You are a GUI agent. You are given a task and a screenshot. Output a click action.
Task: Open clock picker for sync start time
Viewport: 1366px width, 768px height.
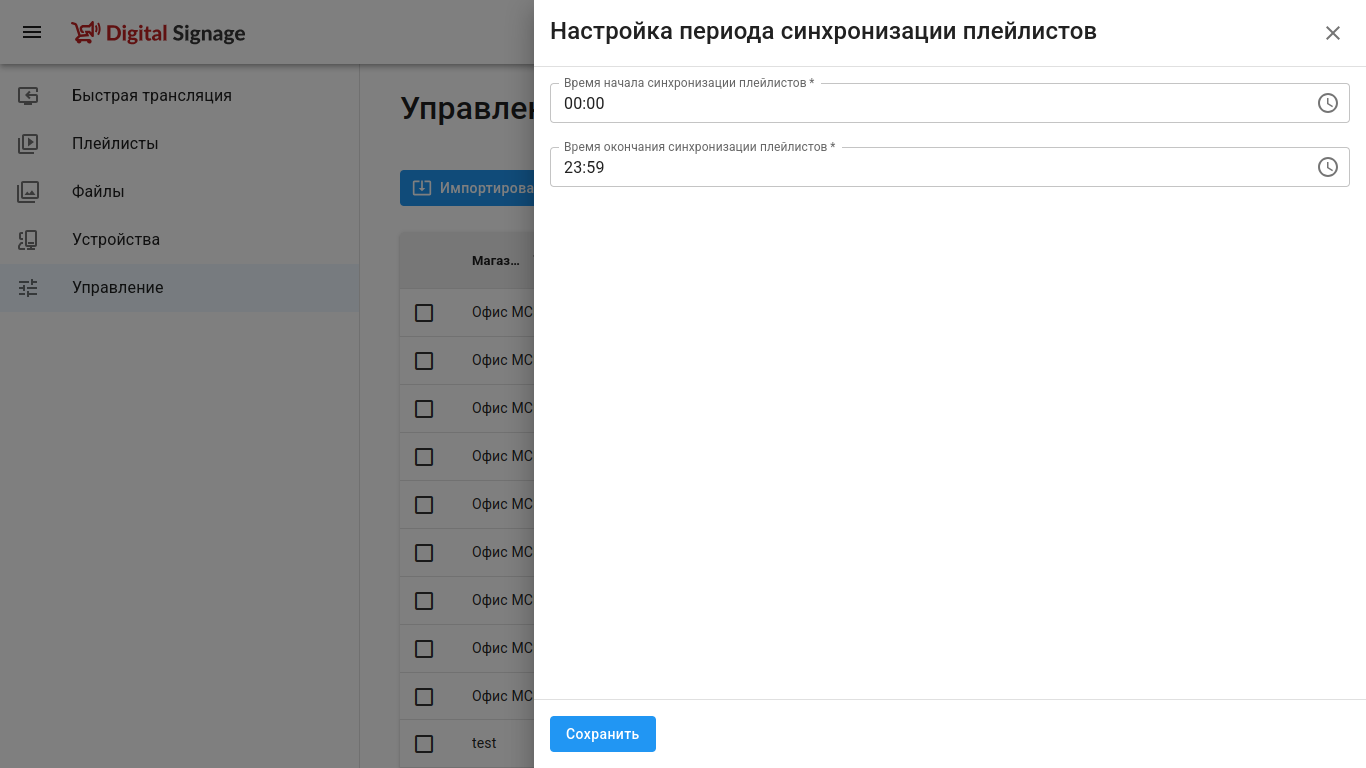[x=1327, y=103]
